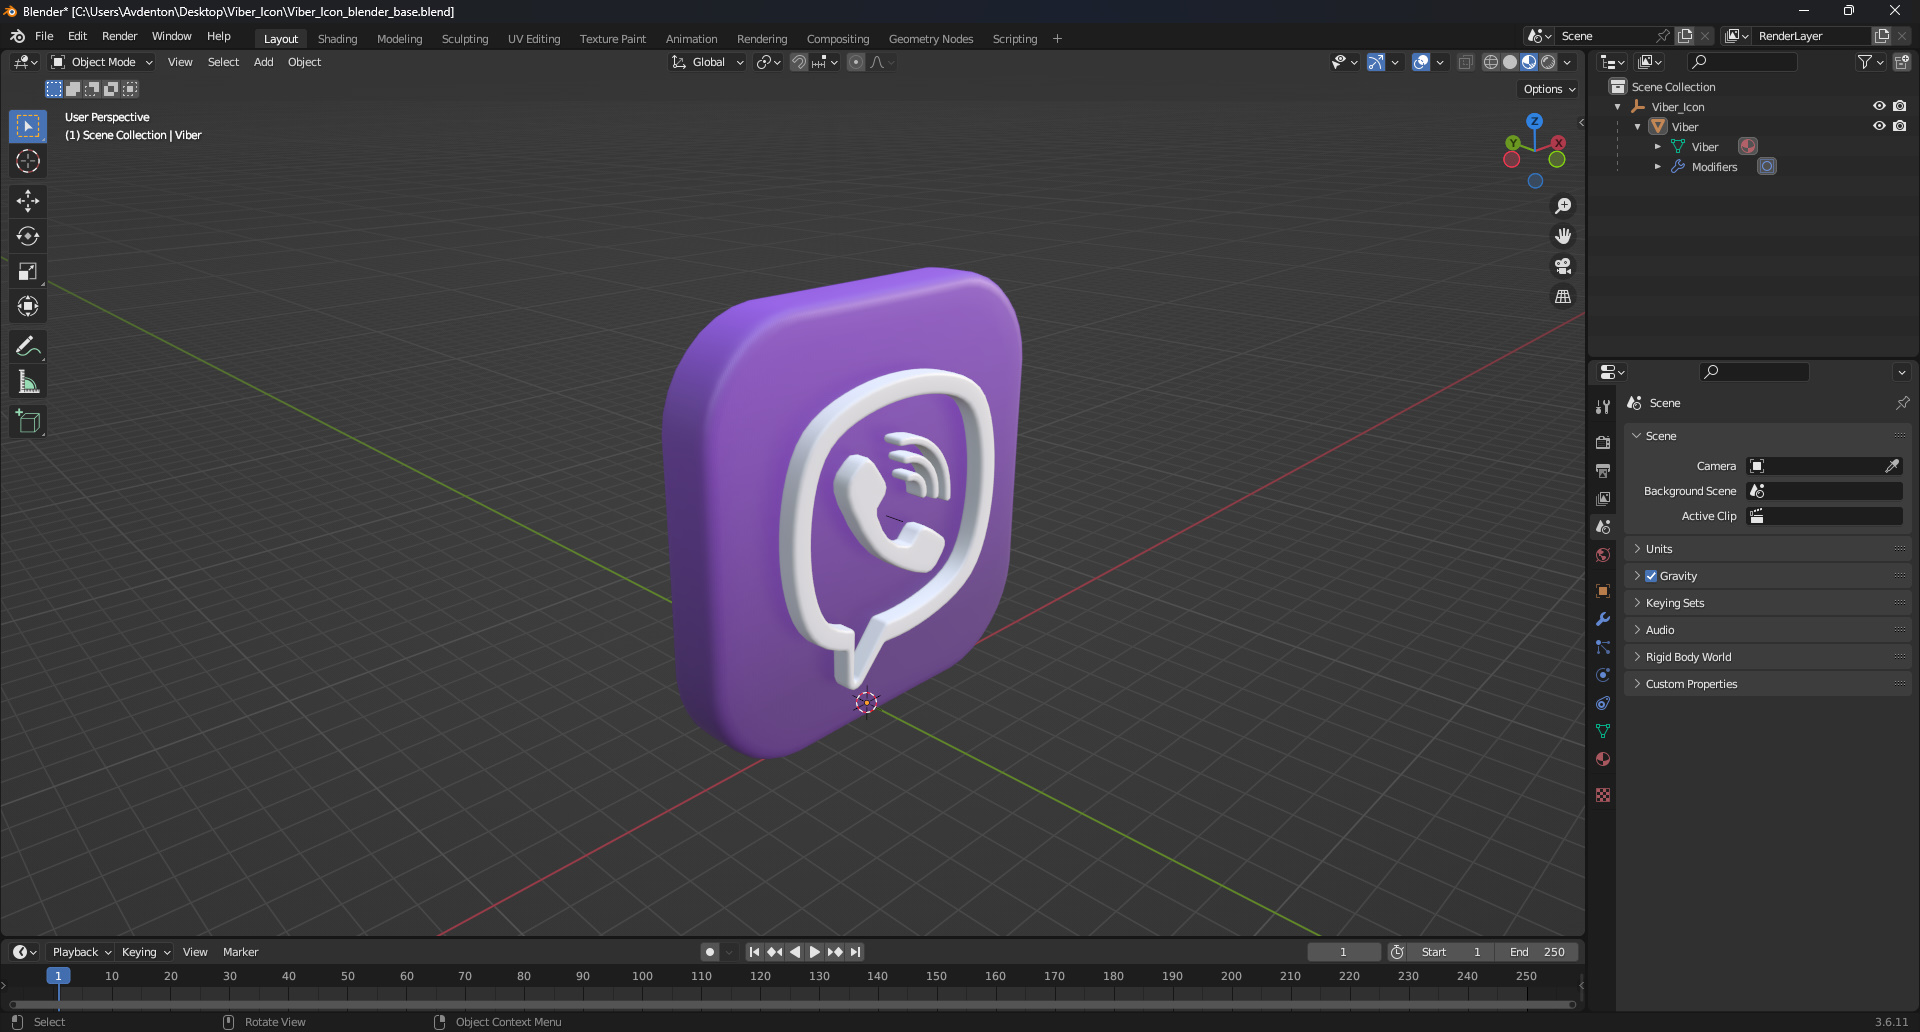Viewport: 1920px width, 1032px height.
Task: Switch perspective/orthographic grid icon
Action: coord(1563,297)
